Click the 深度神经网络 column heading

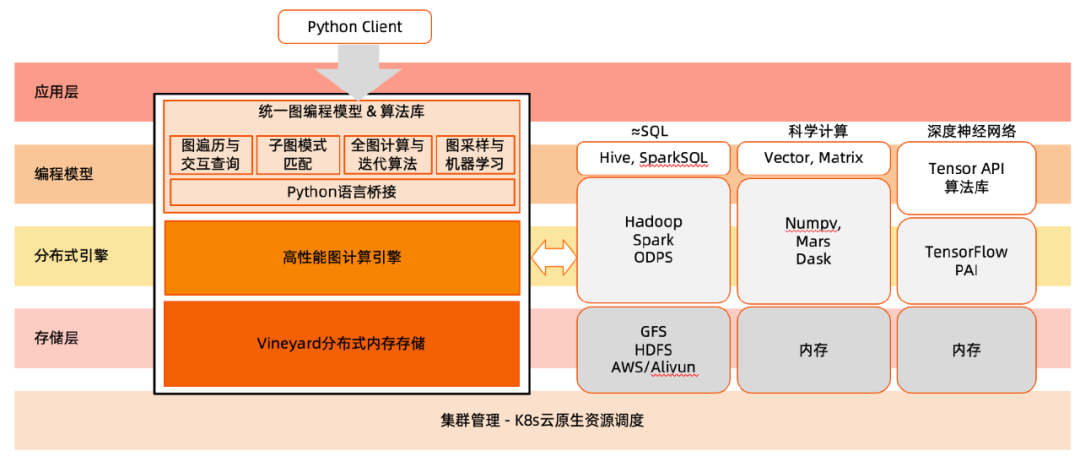[x=966, y=132]
